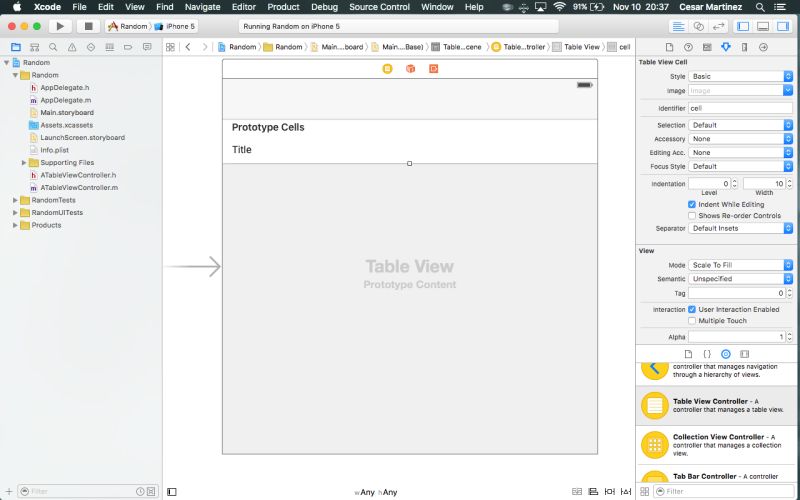Show the Media library
Viewport: 800px width, 500px height.
click(744, 354)
